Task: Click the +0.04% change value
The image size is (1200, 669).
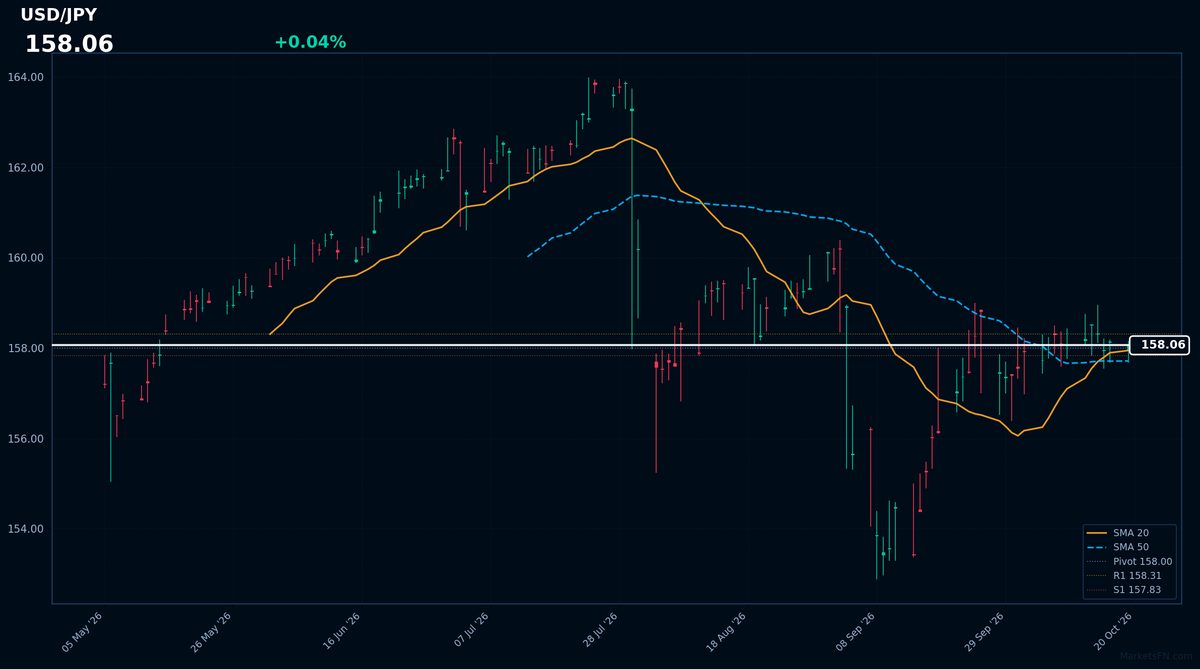Action: [x=310, y=42]
